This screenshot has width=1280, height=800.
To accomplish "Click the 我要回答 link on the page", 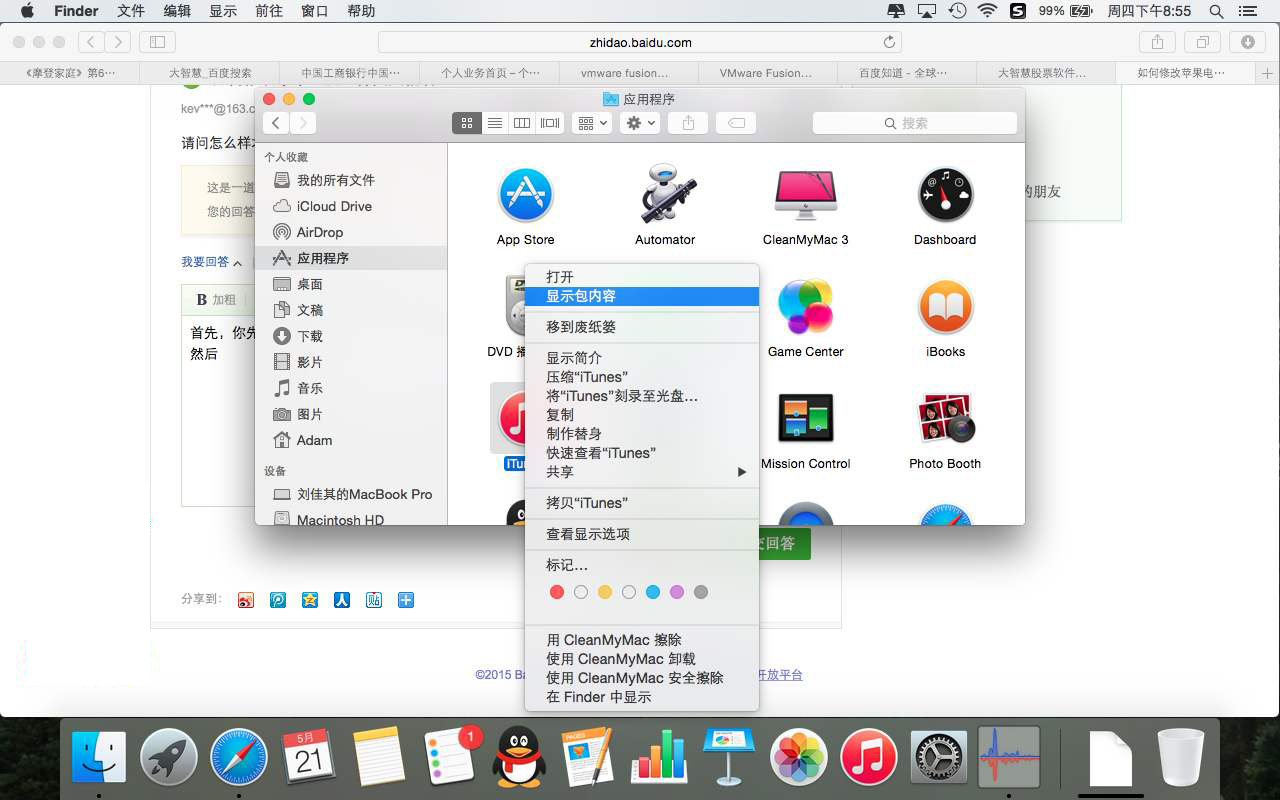I will [205, 262].
